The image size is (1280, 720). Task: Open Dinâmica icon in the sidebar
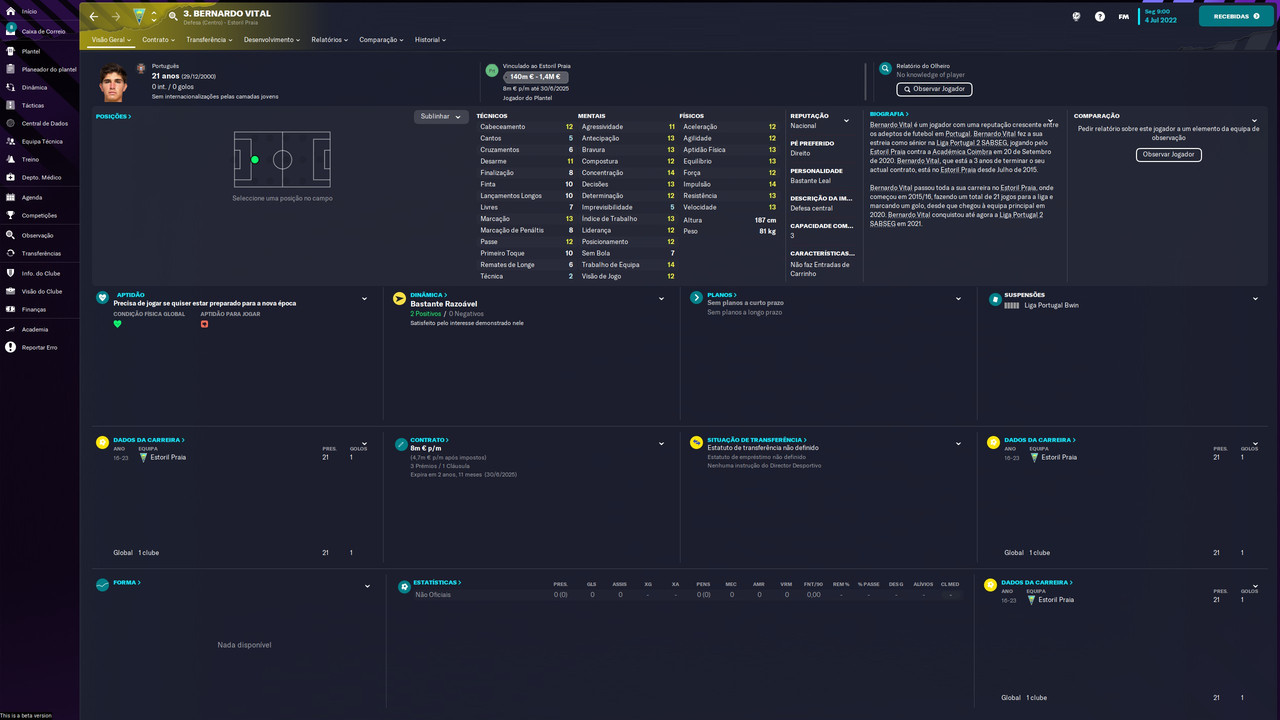click(x=10, y=87)
